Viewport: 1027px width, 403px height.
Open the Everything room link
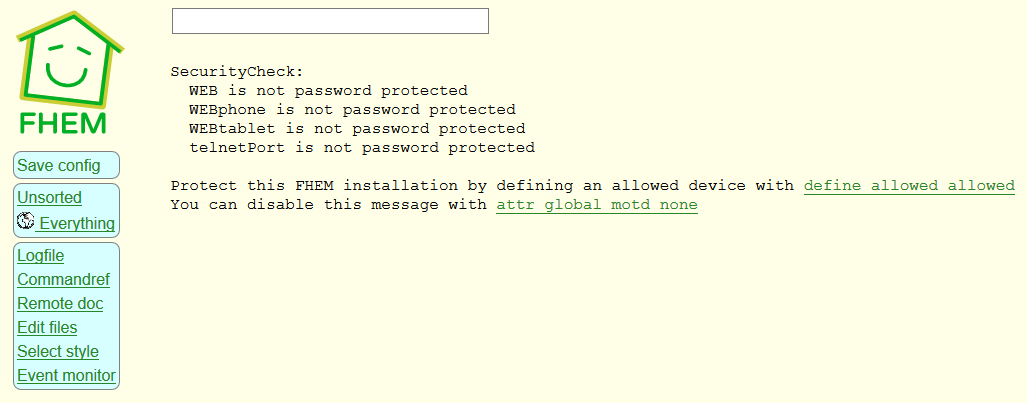click(x=75, y=223)
